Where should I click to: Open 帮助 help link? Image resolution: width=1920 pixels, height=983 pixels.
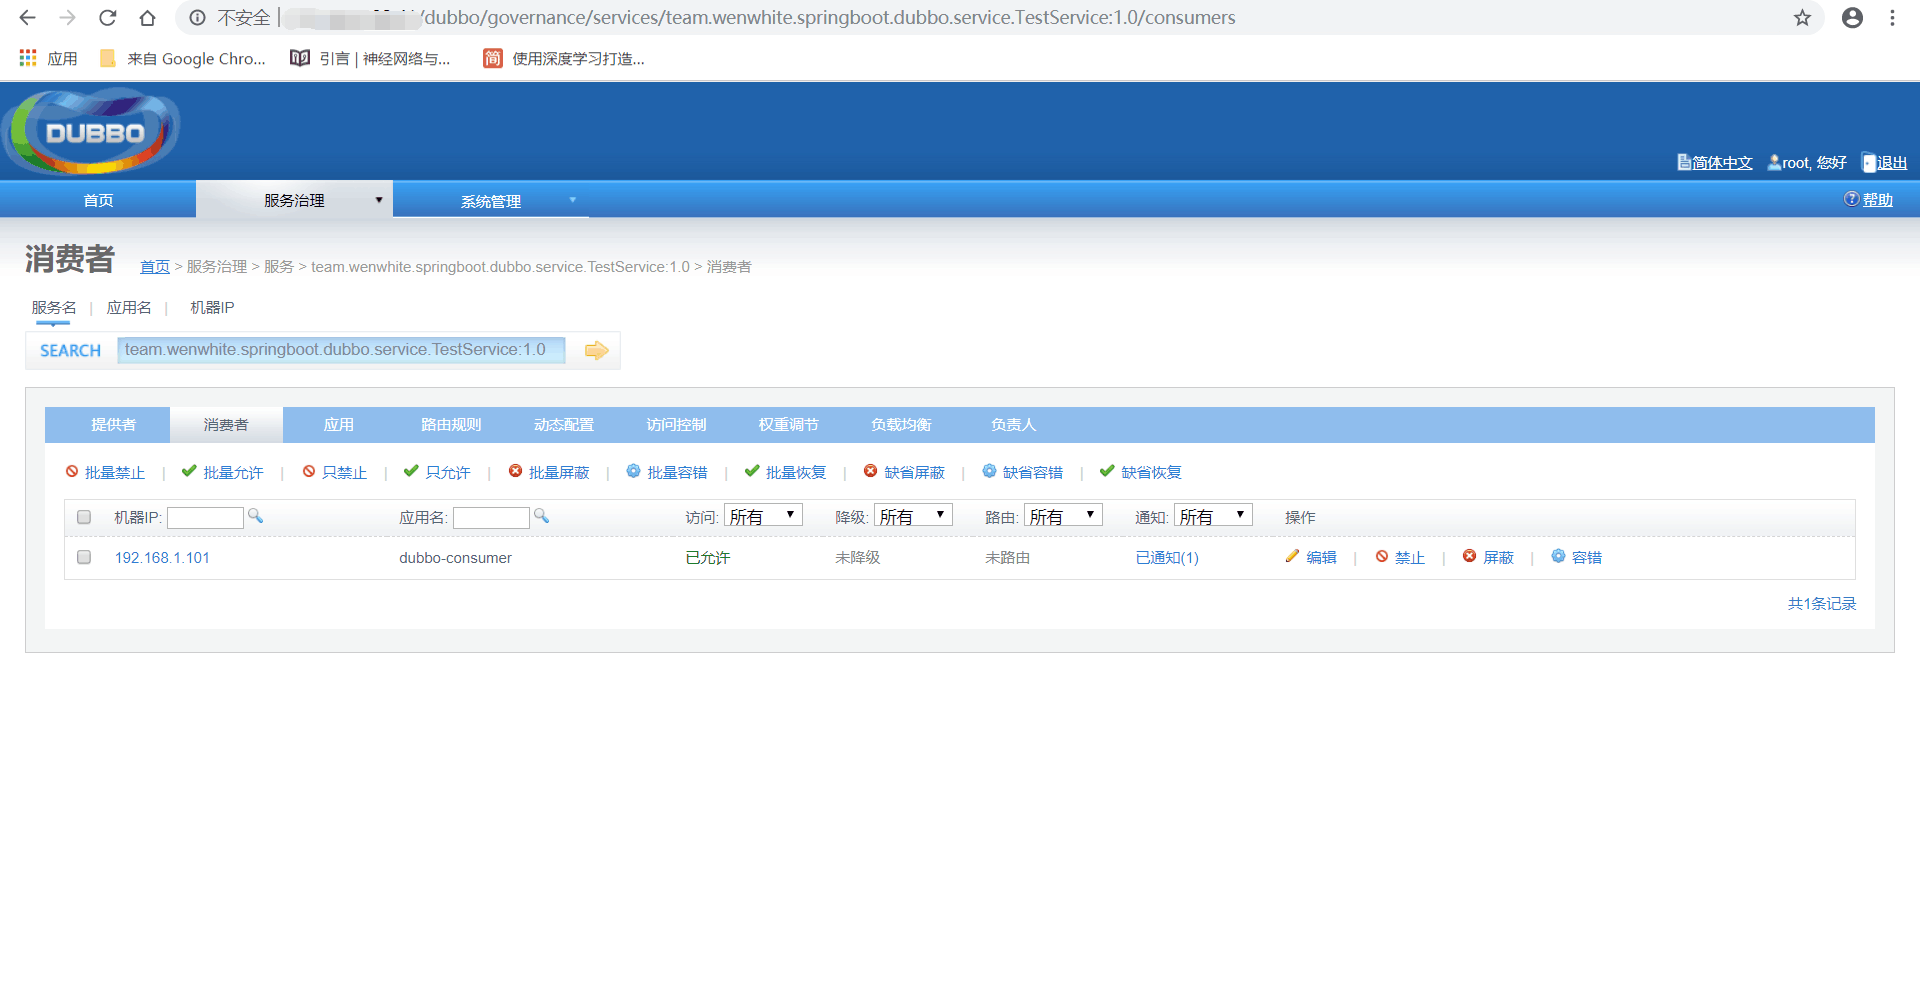[x=1869, y=200]
